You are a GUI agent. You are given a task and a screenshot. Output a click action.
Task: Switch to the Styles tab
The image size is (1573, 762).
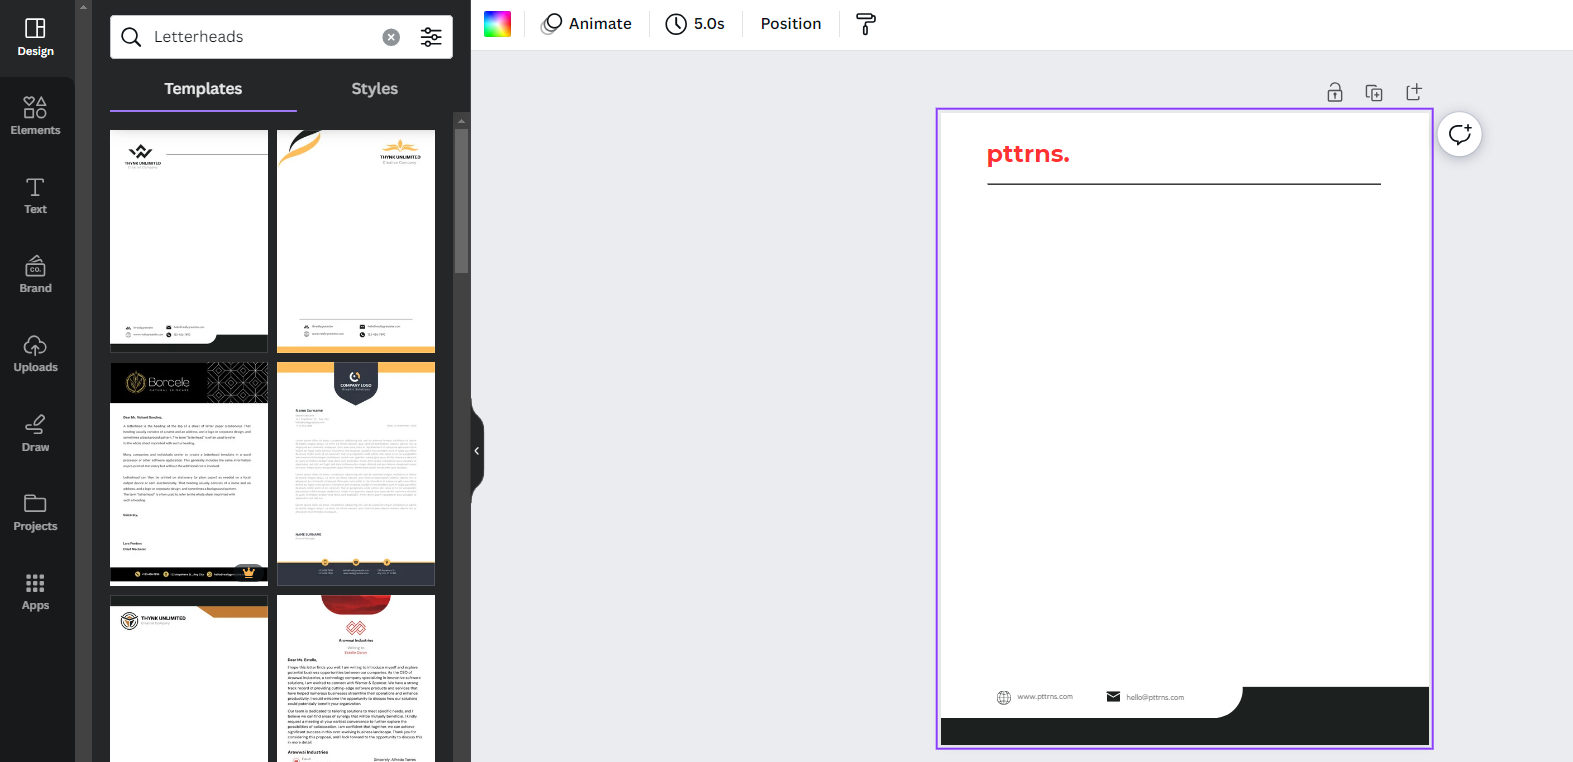coord(375,89)
